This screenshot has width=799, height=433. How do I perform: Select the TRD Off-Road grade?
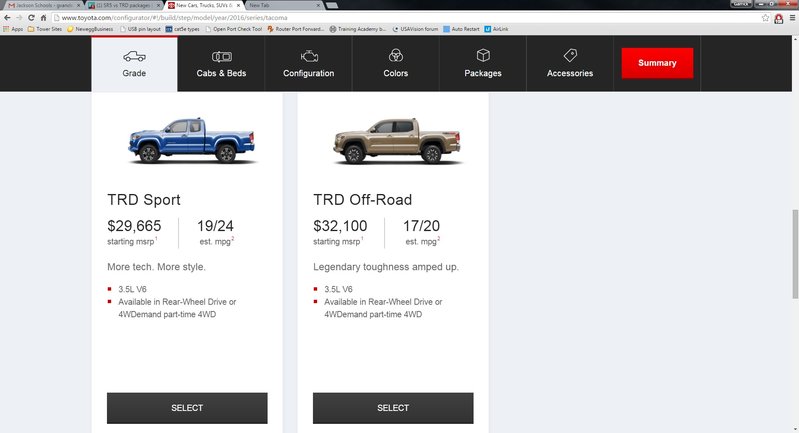(x=393, y=408)
